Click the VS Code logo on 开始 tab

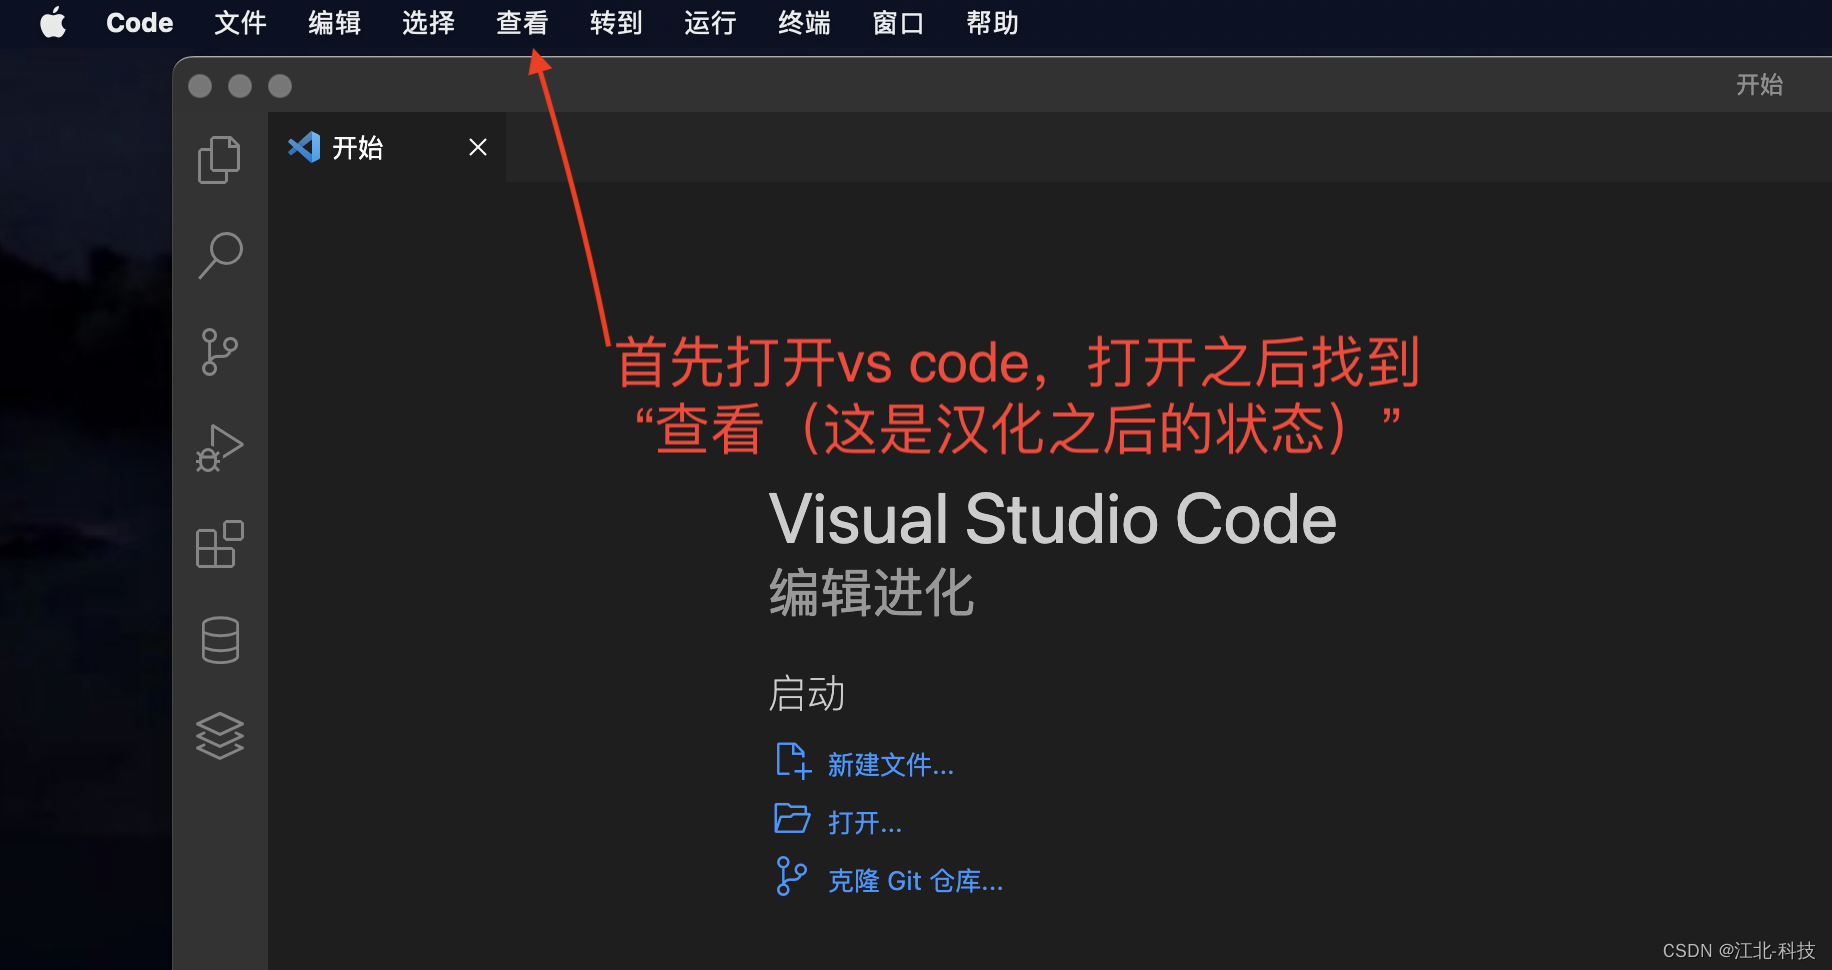304,147
